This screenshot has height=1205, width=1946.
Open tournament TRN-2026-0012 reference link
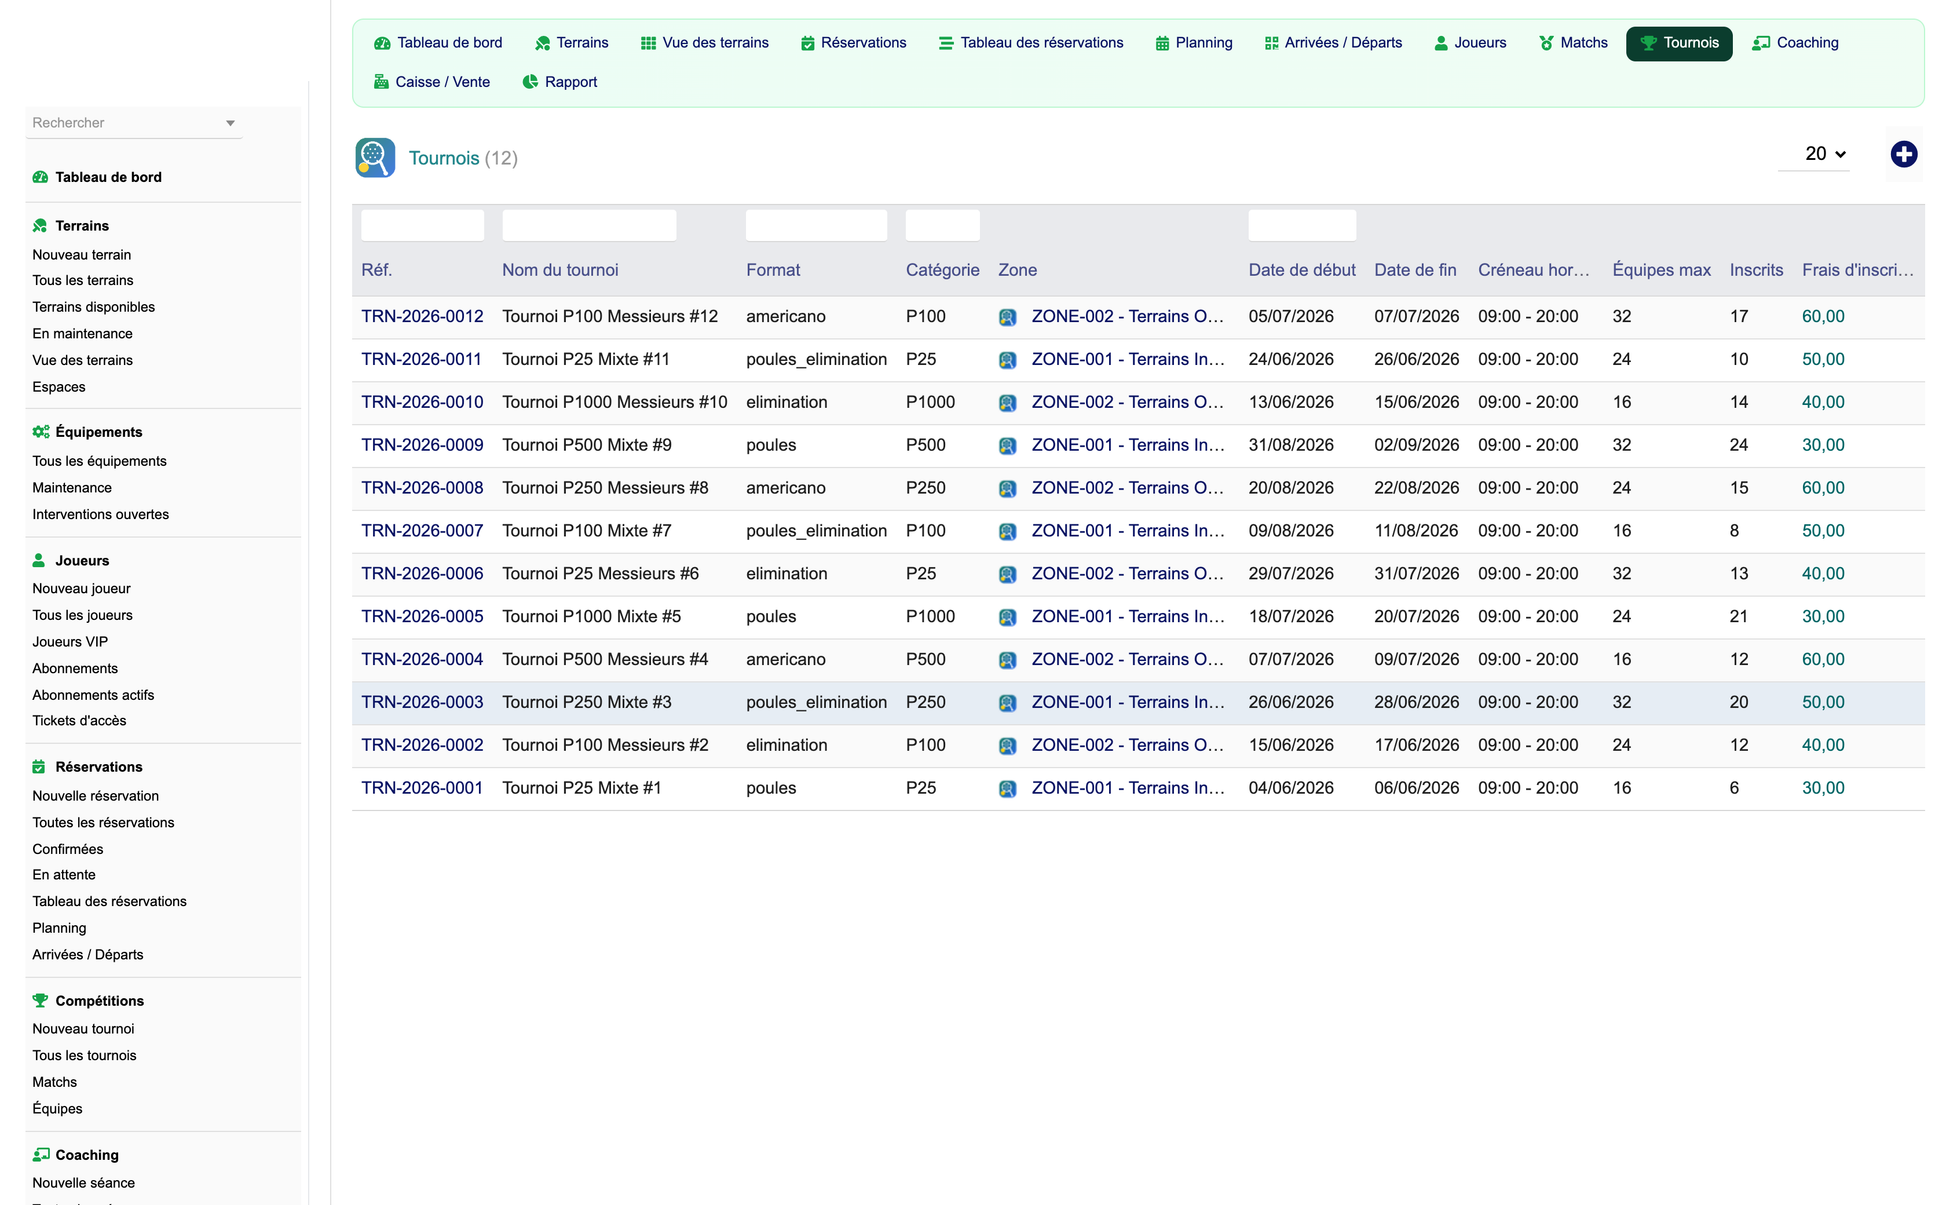coord(422,317)
